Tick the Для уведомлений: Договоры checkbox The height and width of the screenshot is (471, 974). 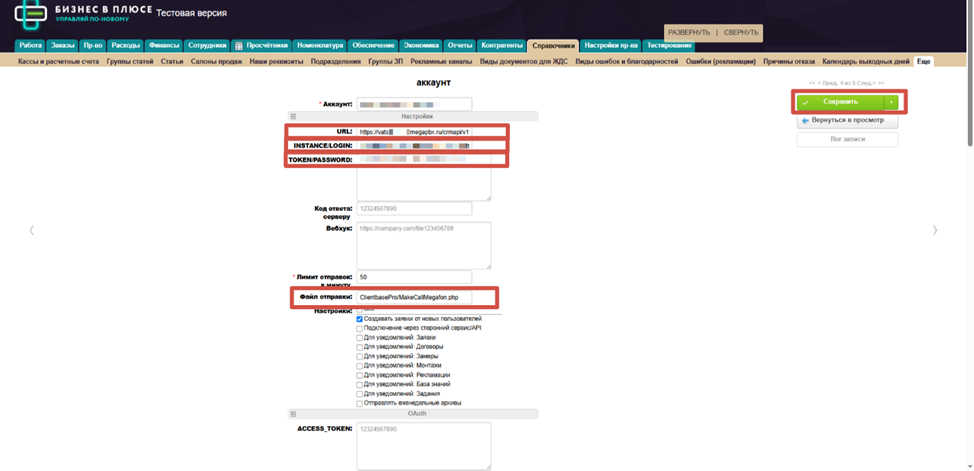(360, 347)
